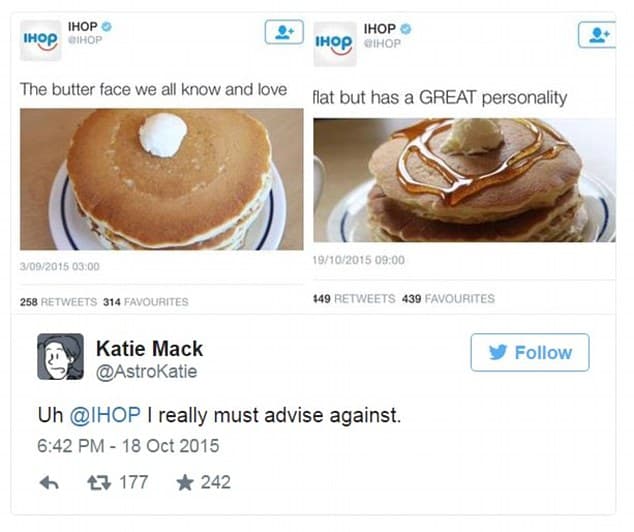Retweet Katie Mack's tweet
This screenshot has height=532, width=634.
coord(99,482)
